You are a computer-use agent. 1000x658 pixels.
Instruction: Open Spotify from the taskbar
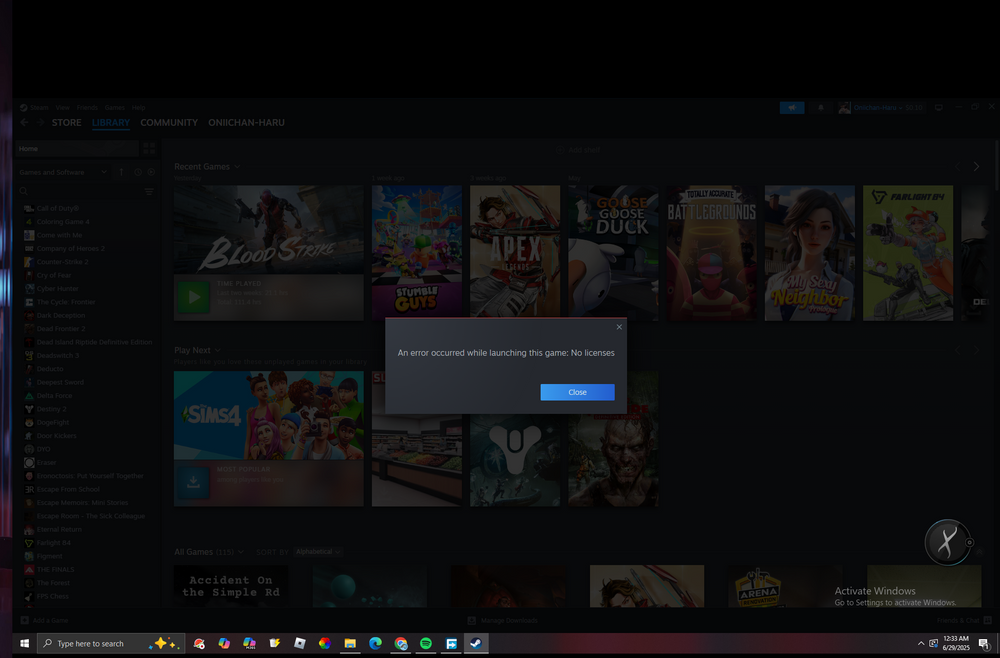point(425,643)
